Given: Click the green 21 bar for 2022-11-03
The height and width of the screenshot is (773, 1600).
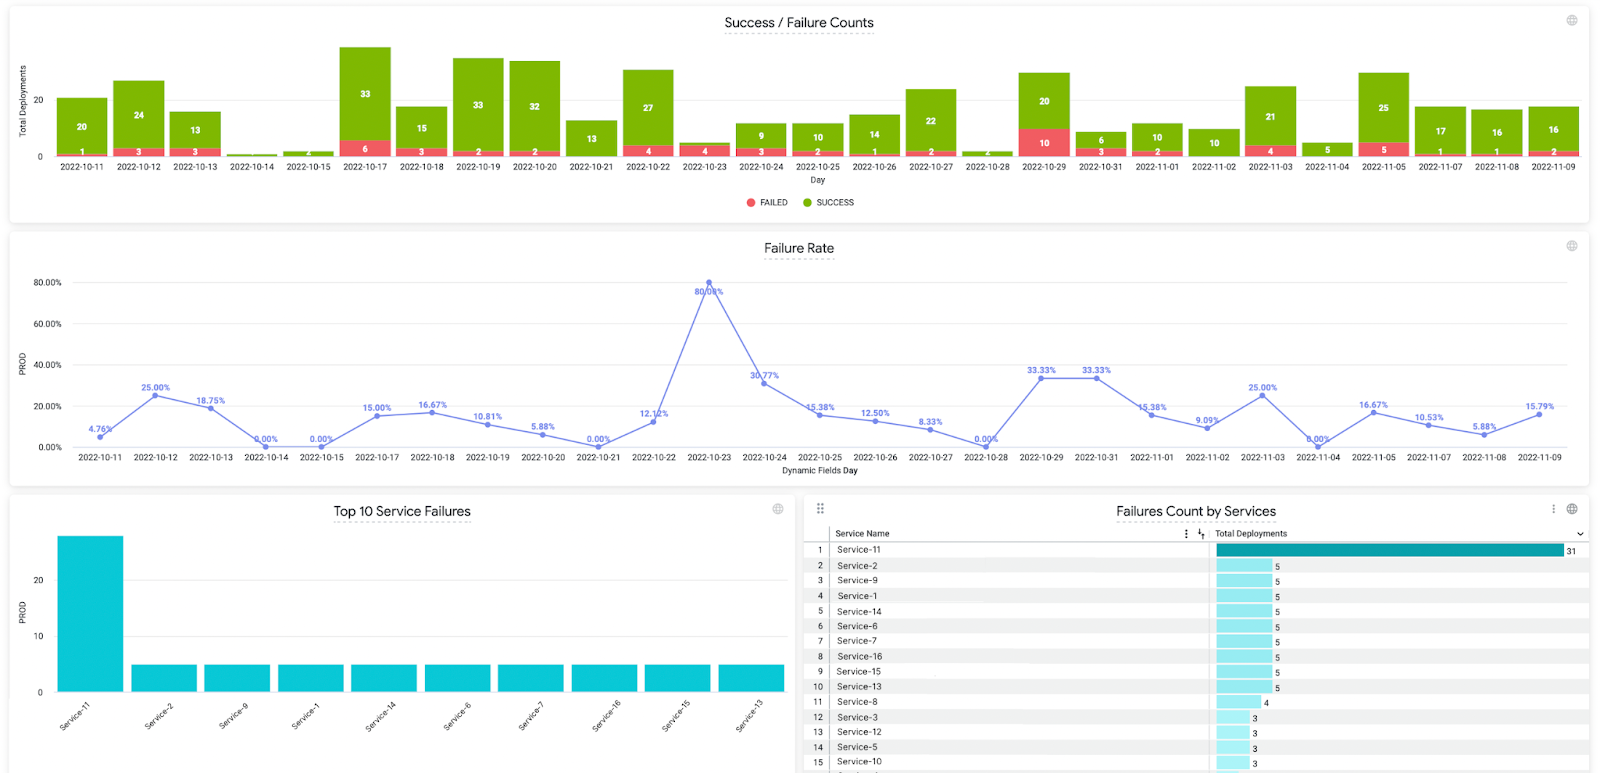Looking at the screenshot, I should pyautogui.click(x=1271, y=116).
